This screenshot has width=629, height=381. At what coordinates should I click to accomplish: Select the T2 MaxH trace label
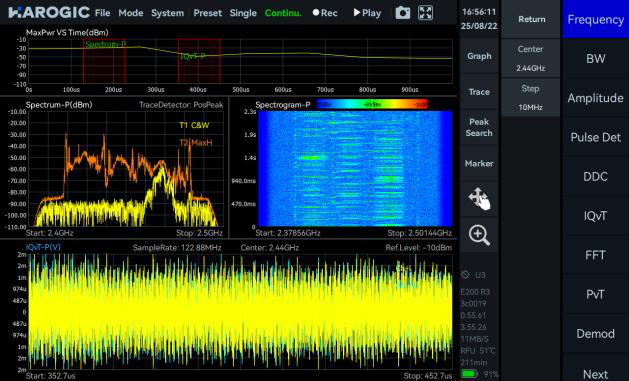pos(195,142)
